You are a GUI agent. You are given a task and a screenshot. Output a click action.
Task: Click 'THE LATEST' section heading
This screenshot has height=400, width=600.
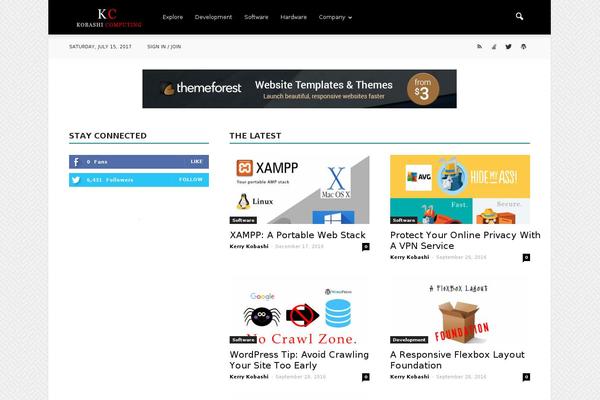(255, 136)
